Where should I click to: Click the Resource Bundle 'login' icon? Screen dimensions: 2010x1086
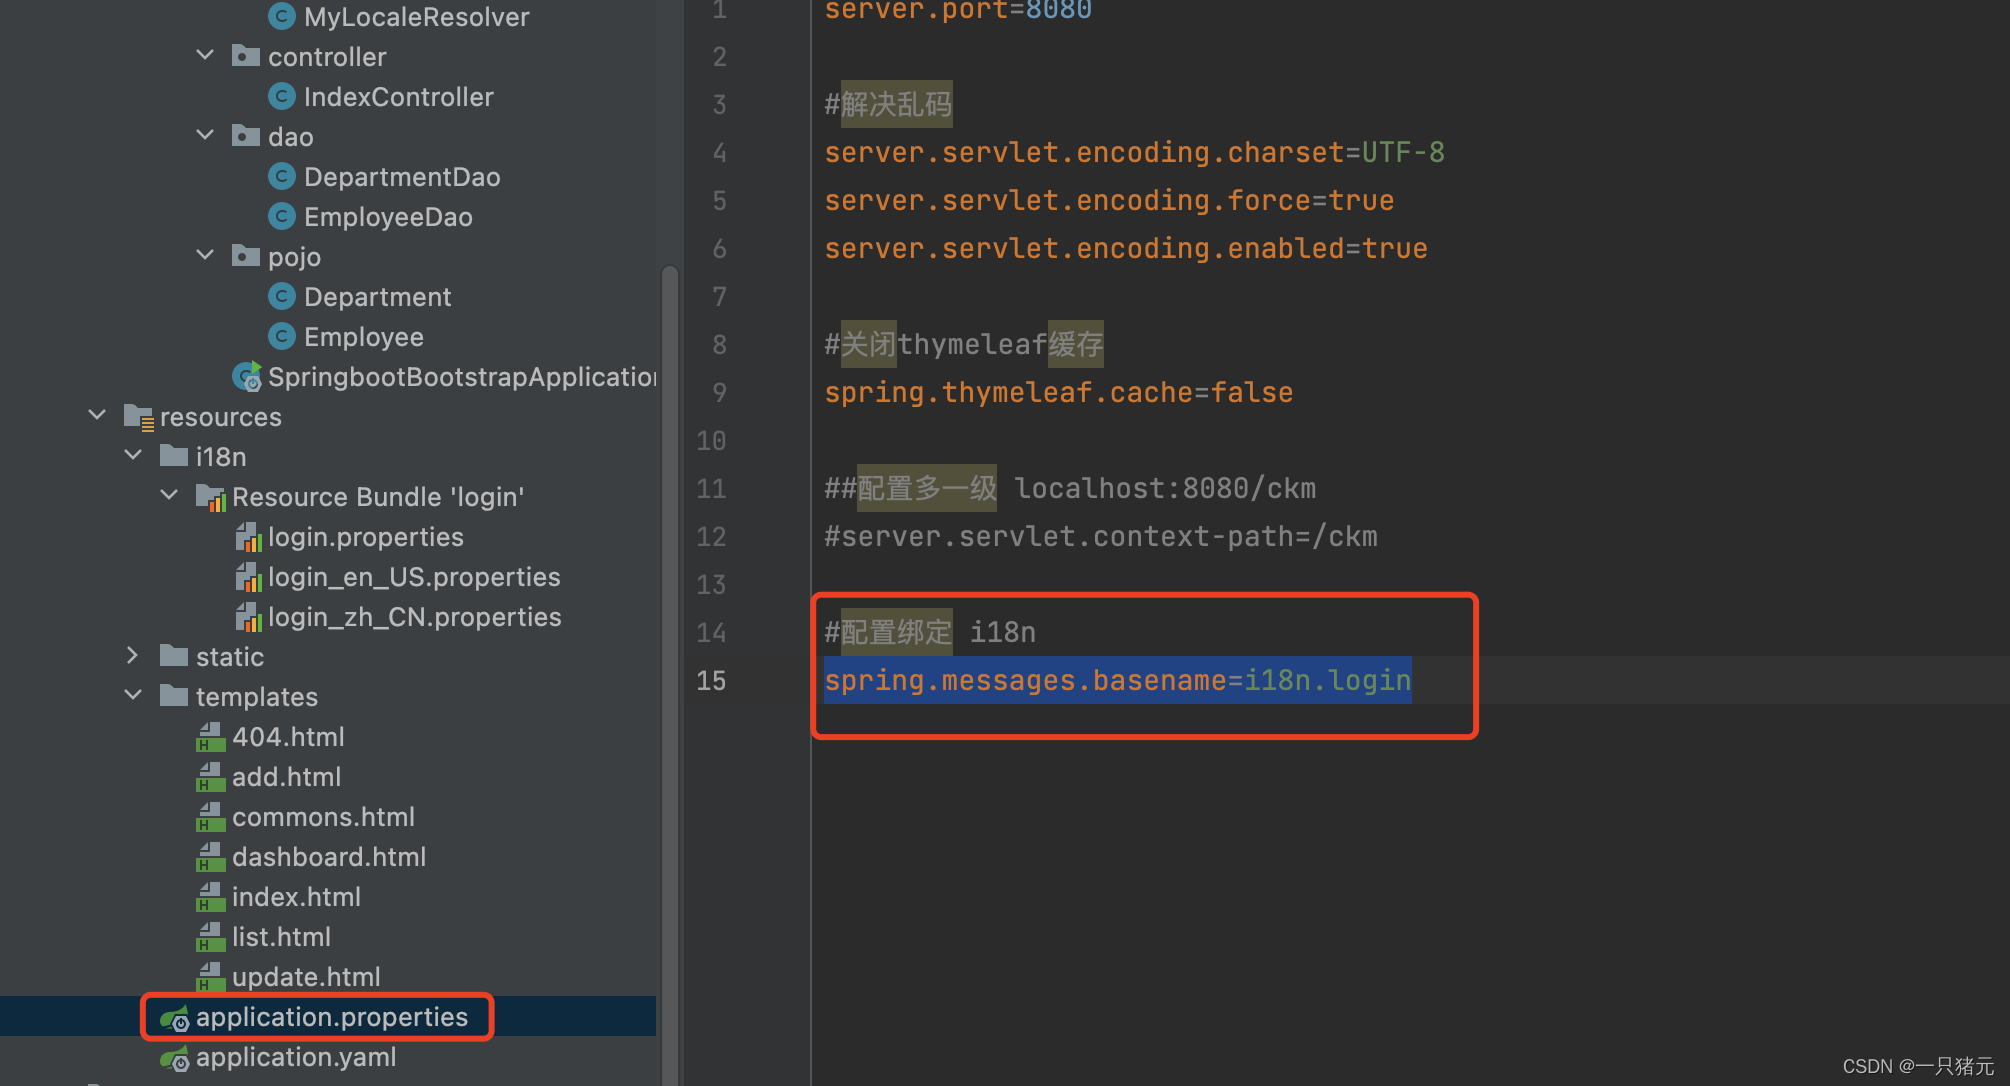211,497
